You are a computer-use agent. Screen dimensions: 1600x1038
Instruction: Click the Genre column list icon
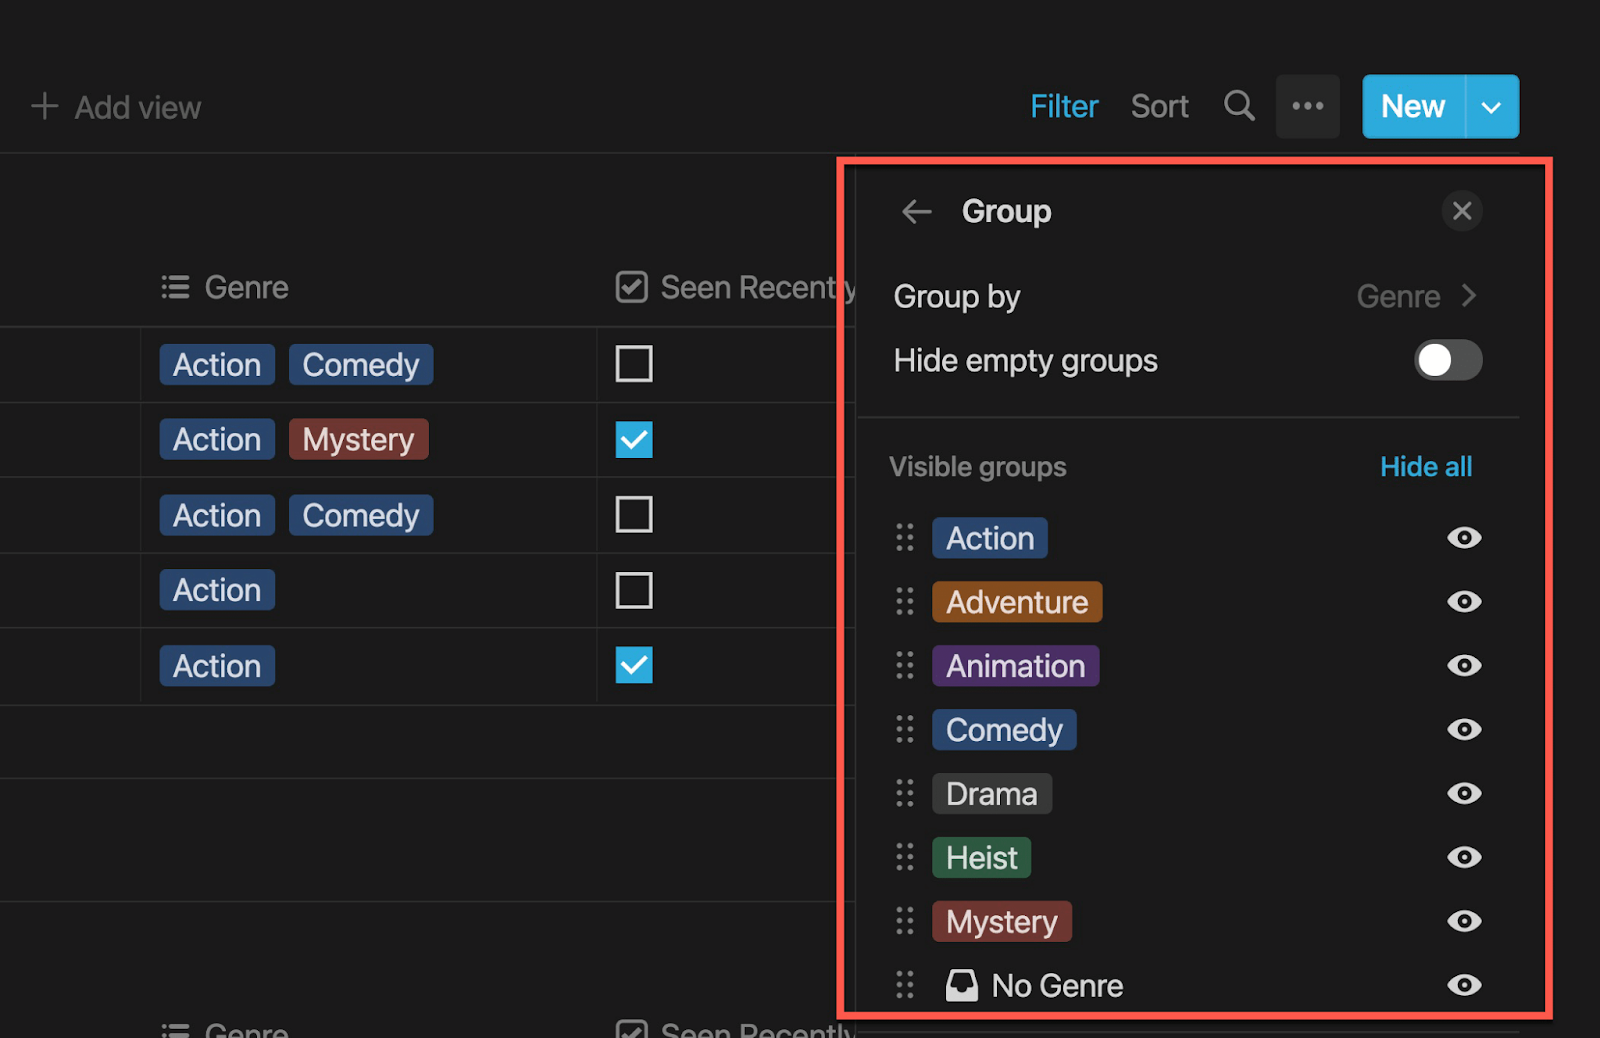(175, 288)
